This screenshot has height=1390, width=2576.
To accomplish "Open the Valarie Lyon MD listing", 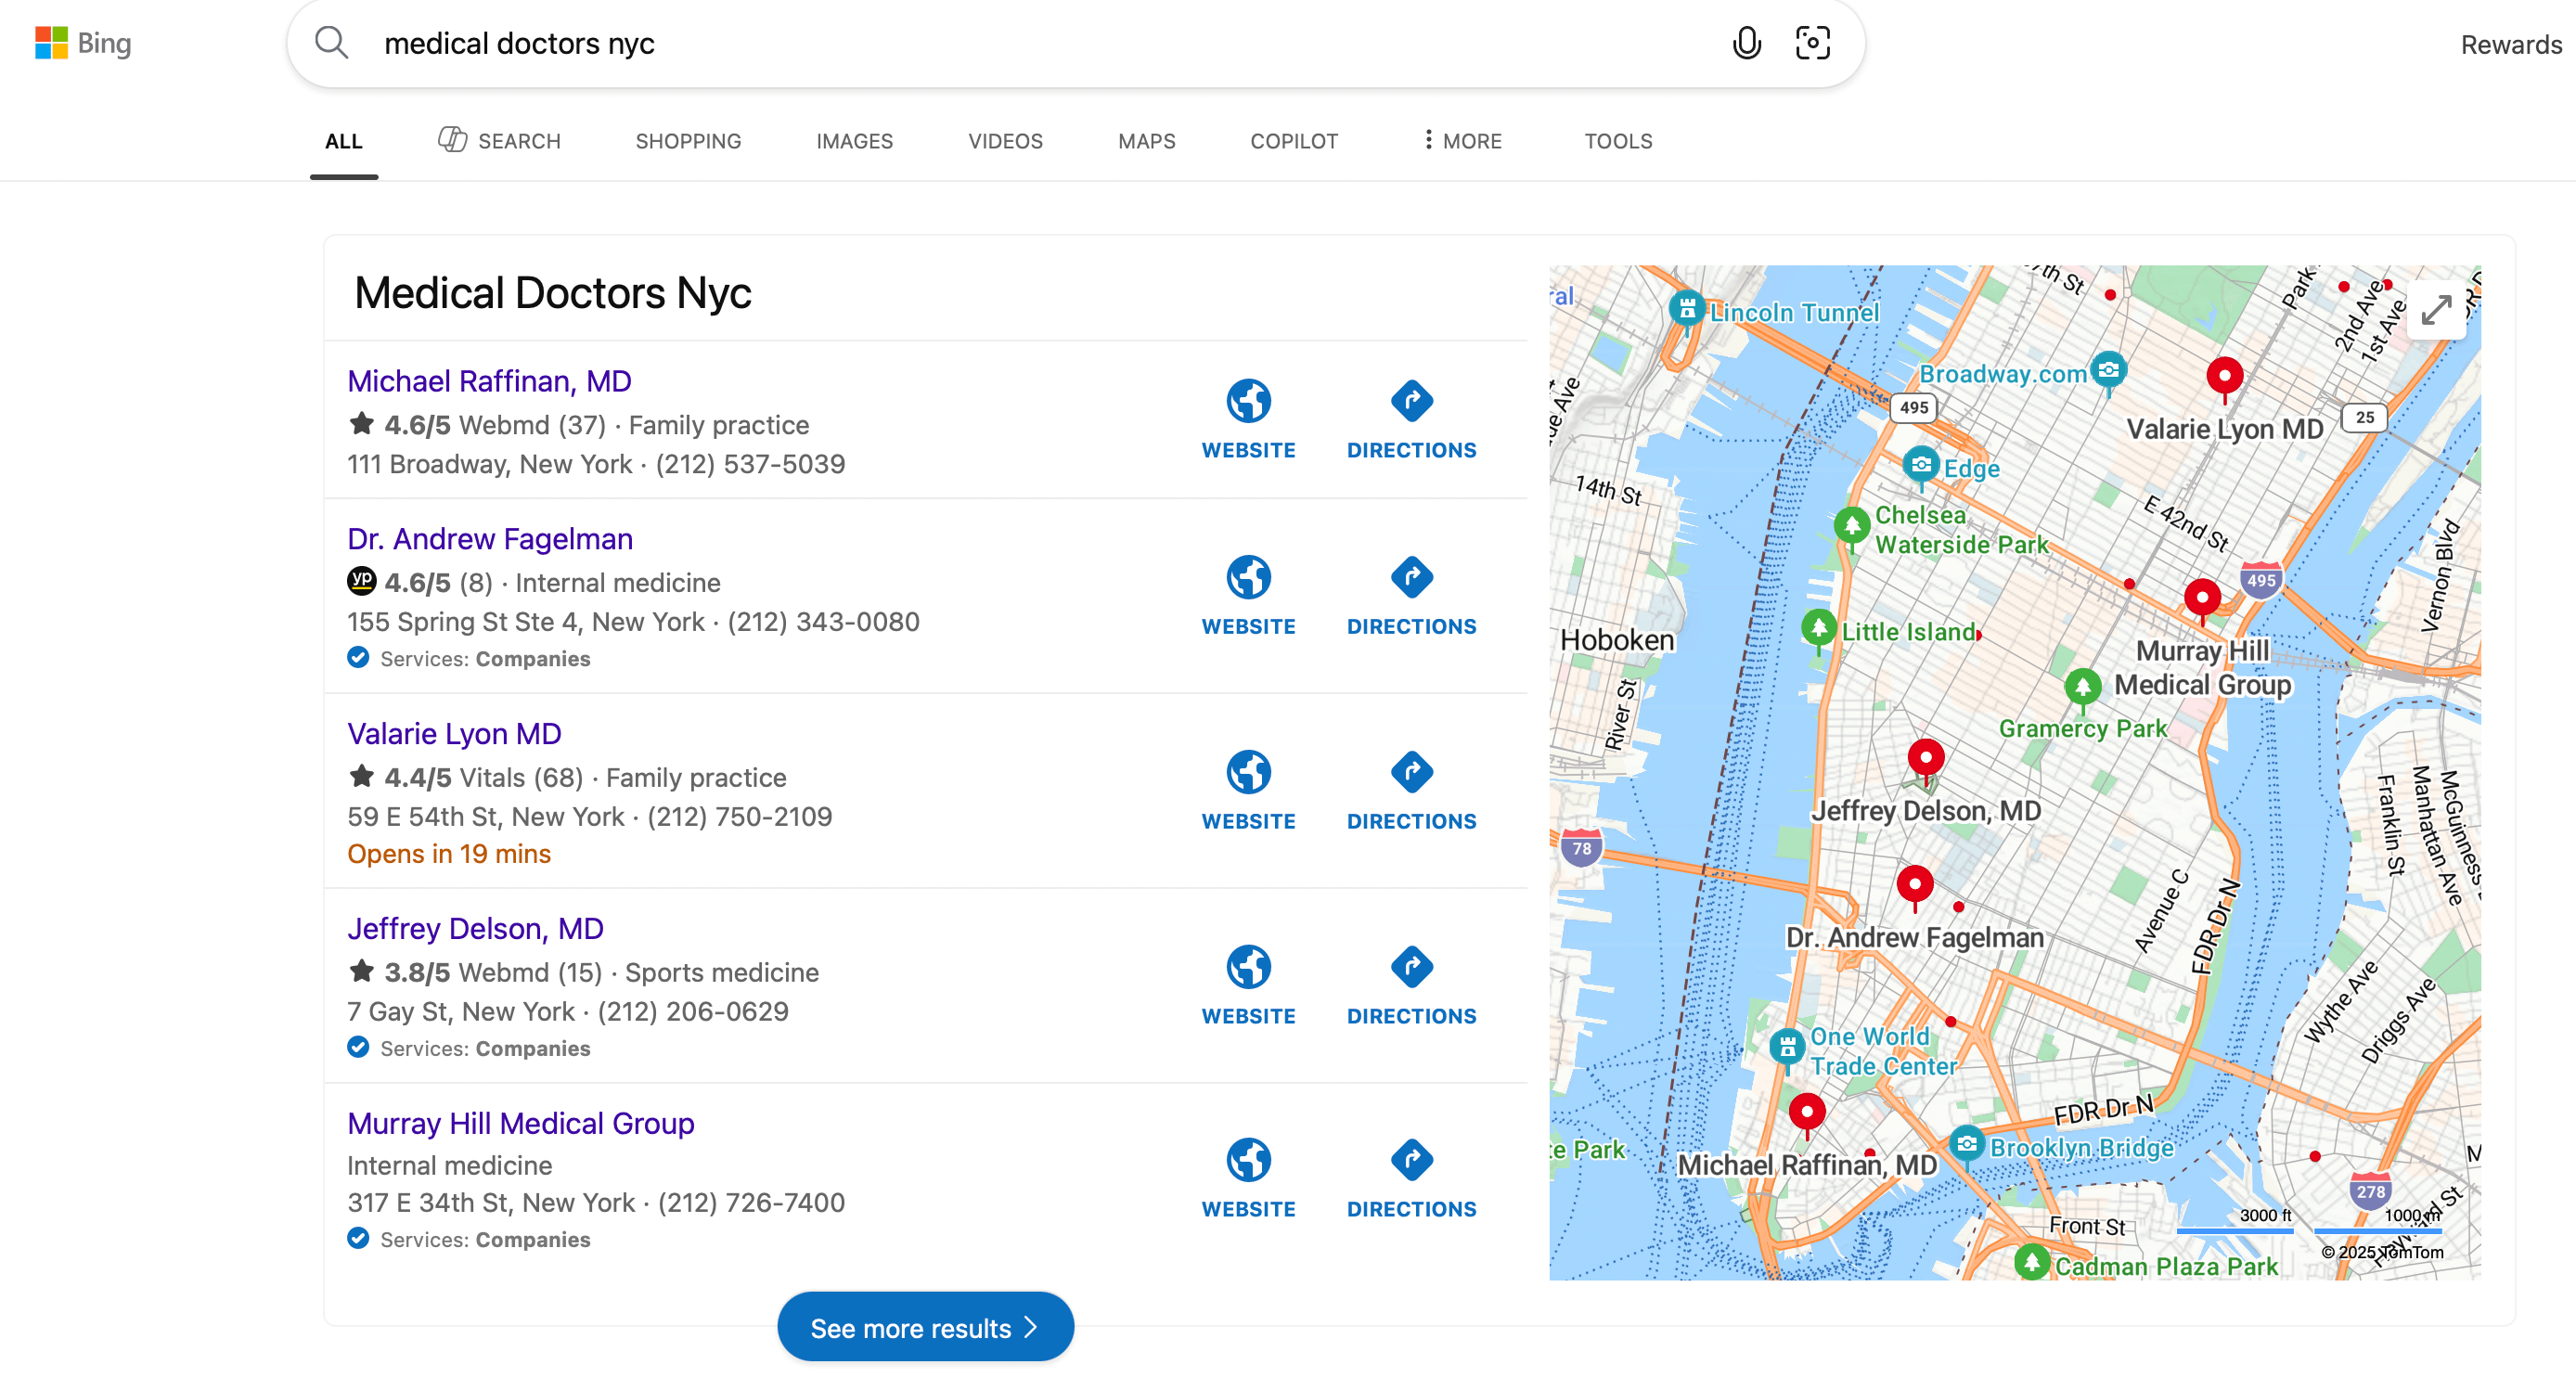I will 453,733.
